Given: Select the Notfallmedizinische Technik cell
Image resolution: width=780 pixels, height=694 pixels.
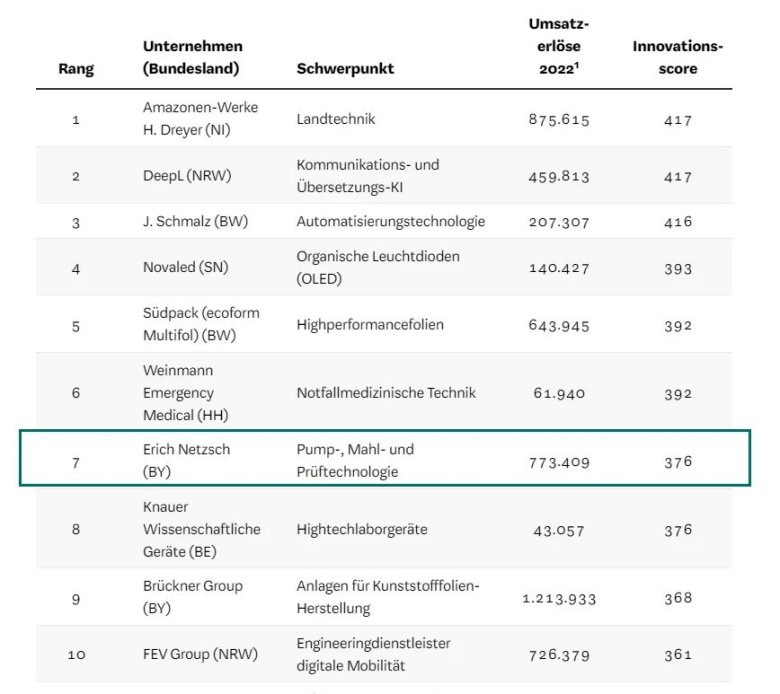Looking at the screenshot, I should point(385,392).
